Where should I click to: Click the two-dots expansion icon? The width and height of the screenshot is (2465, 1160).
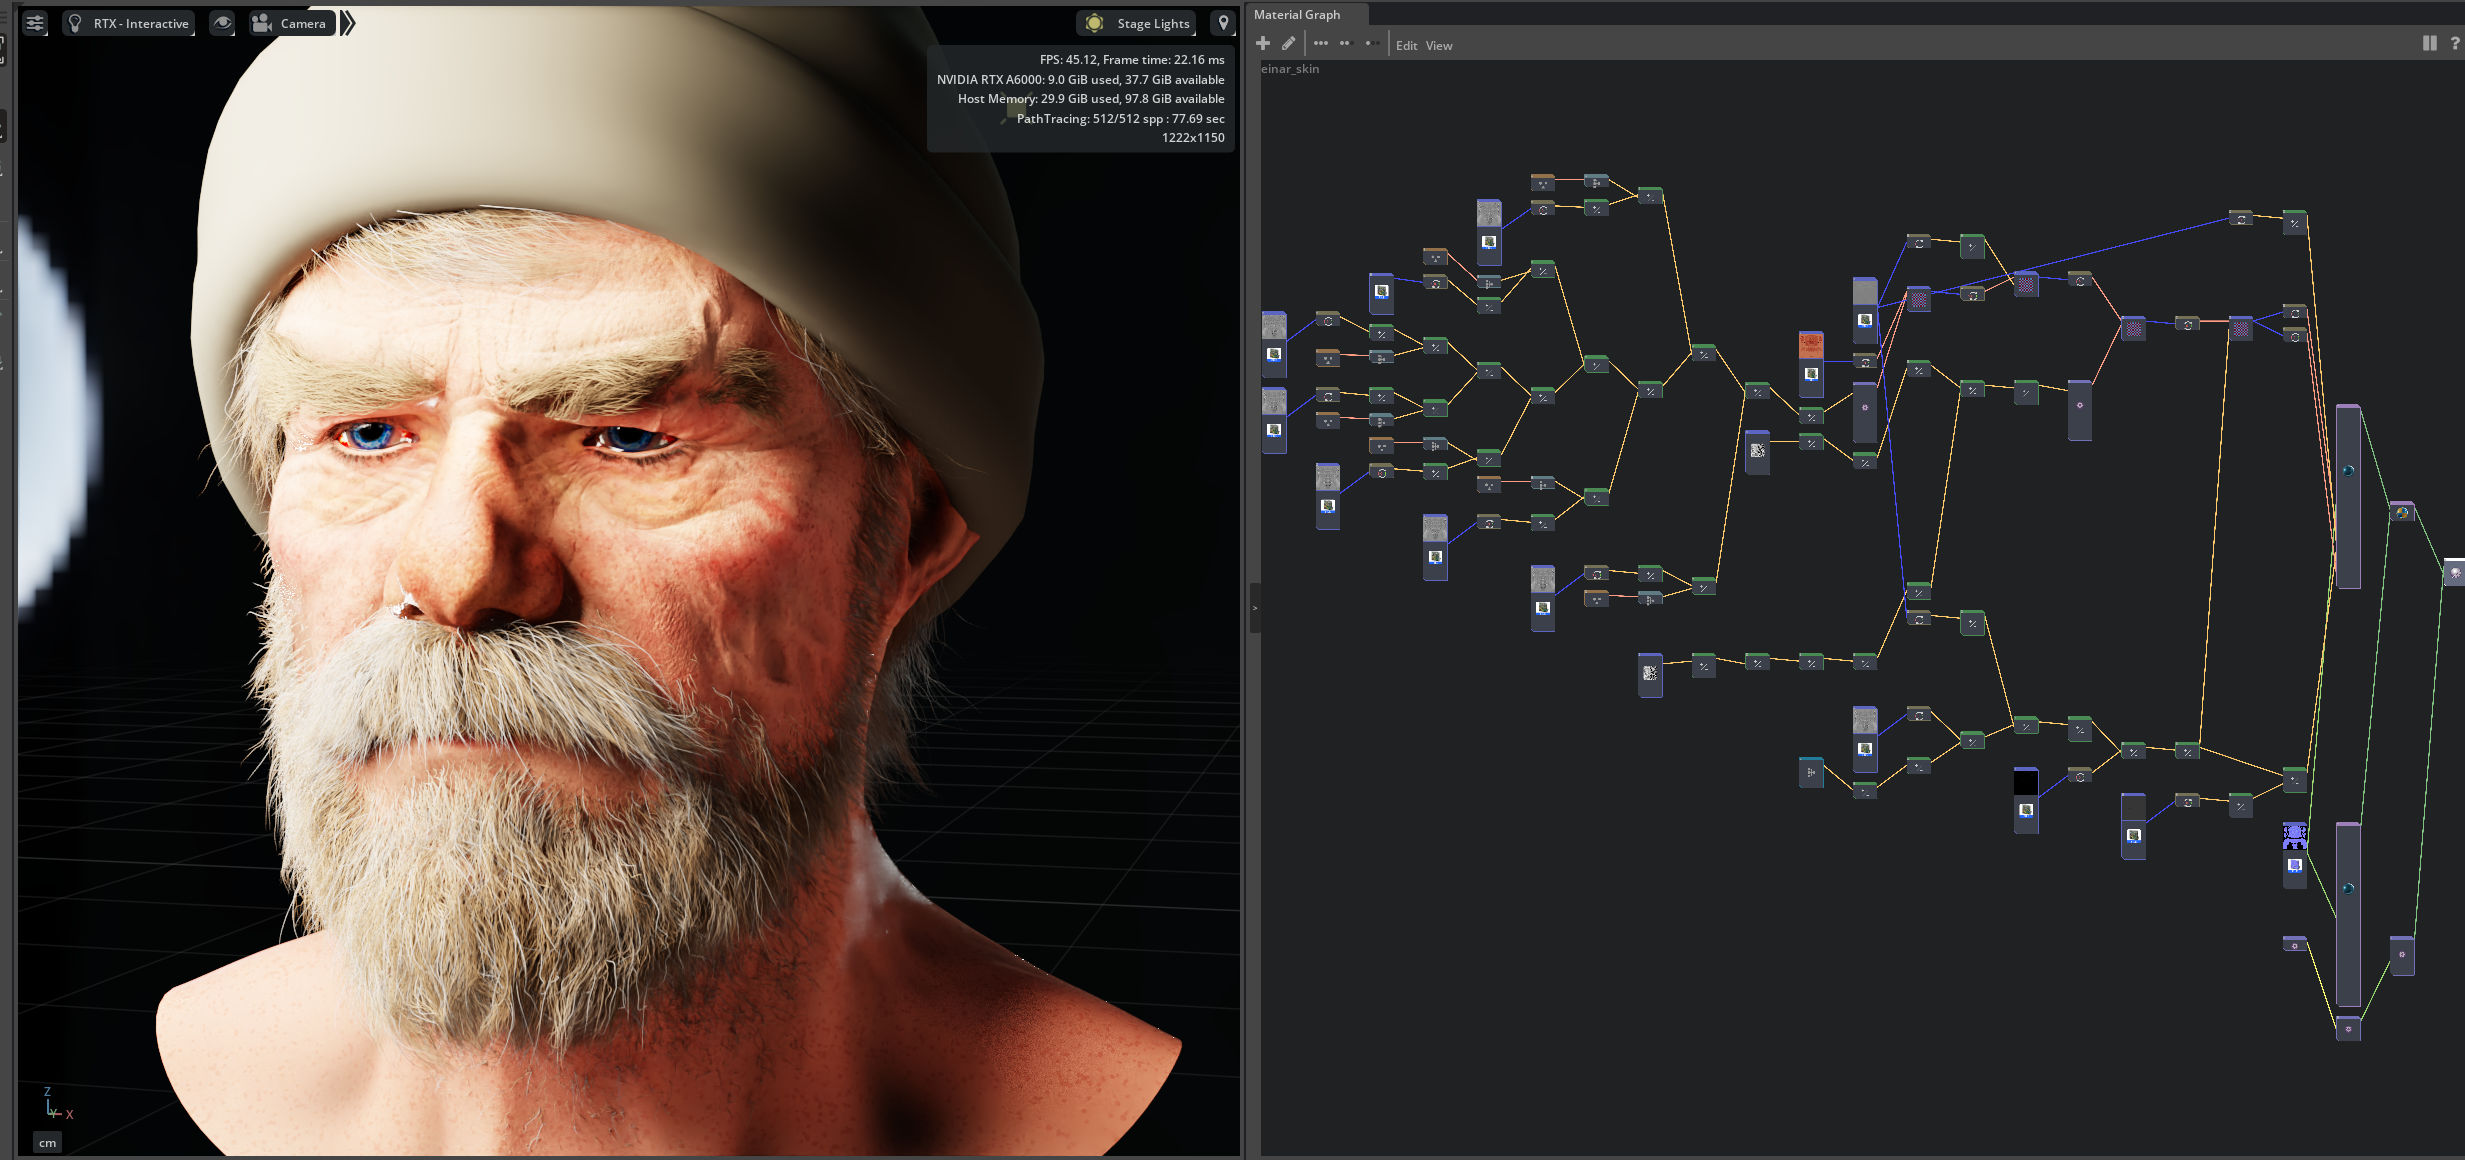tap(1345, 43)
